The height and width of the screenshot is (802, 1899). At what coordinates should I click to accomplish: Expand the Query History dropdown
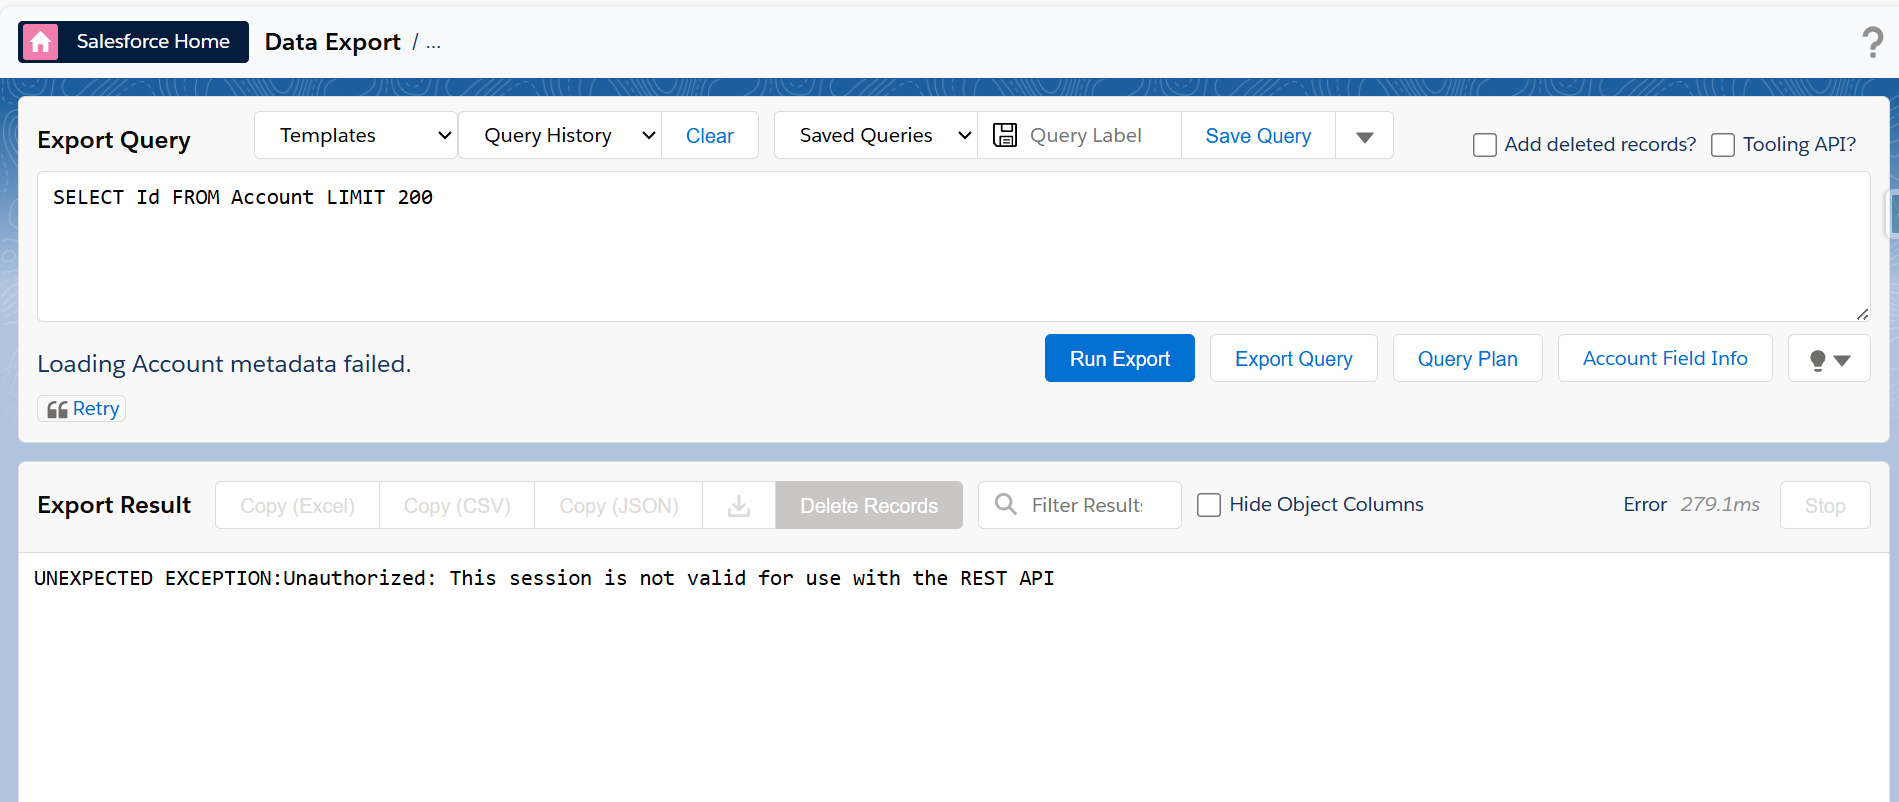pyautogui.click(x=560, y=135)
